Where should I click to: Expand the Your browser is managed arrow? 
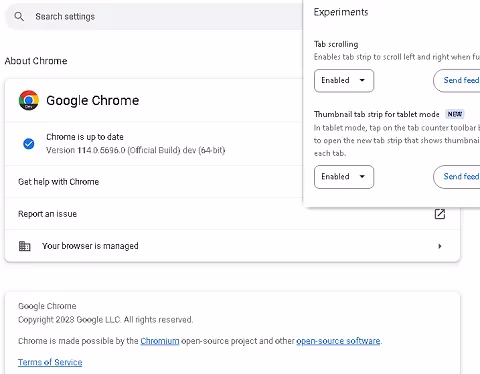(x=440, y=246)
